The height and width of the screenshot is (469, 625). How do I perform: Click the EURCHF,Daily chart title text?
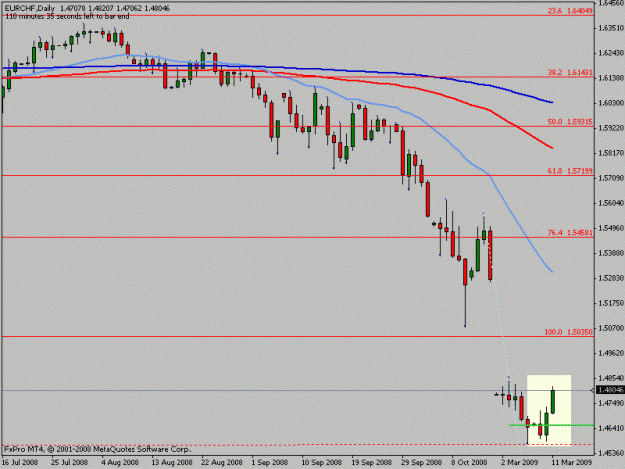point(29,8)
